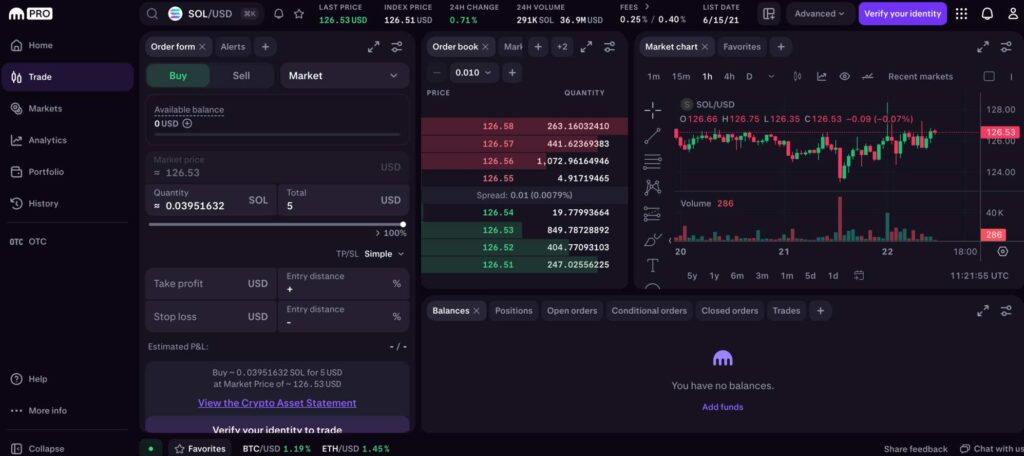Switch order side to Sell
The width and height of the screenshot is (1024, 456).
tap(241, 76)
